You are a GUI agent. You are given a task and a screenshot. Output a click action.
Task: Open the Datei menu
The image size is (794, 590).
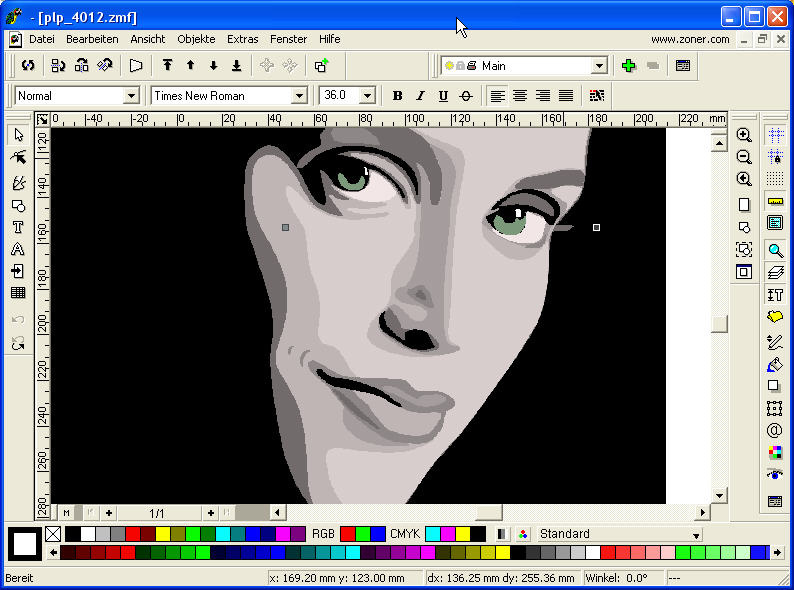point(42,39)
